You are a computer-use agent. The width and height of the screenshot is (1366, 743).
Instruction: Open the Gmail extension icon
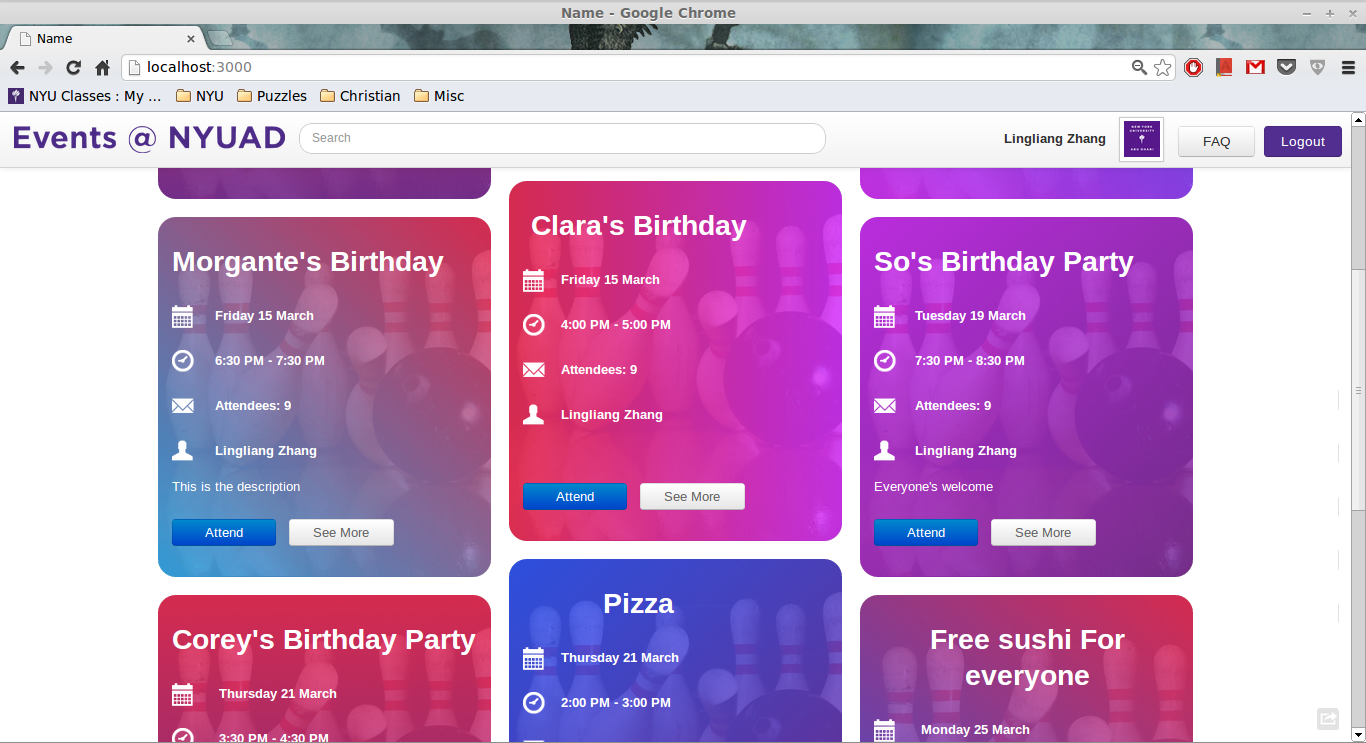pyautogui.click(x=1255, y=67)
